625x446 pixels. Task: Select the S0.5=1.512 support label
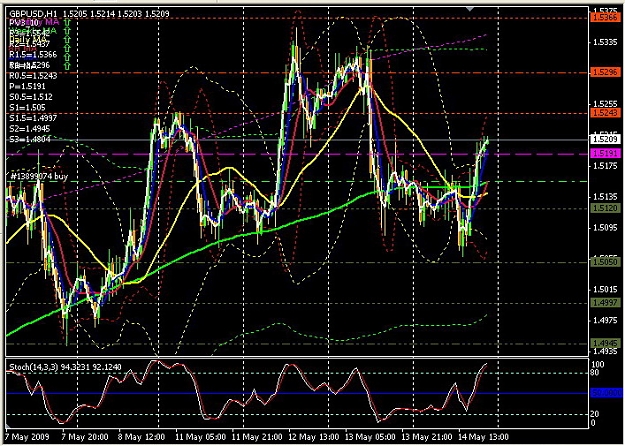(x=31, y=97)
